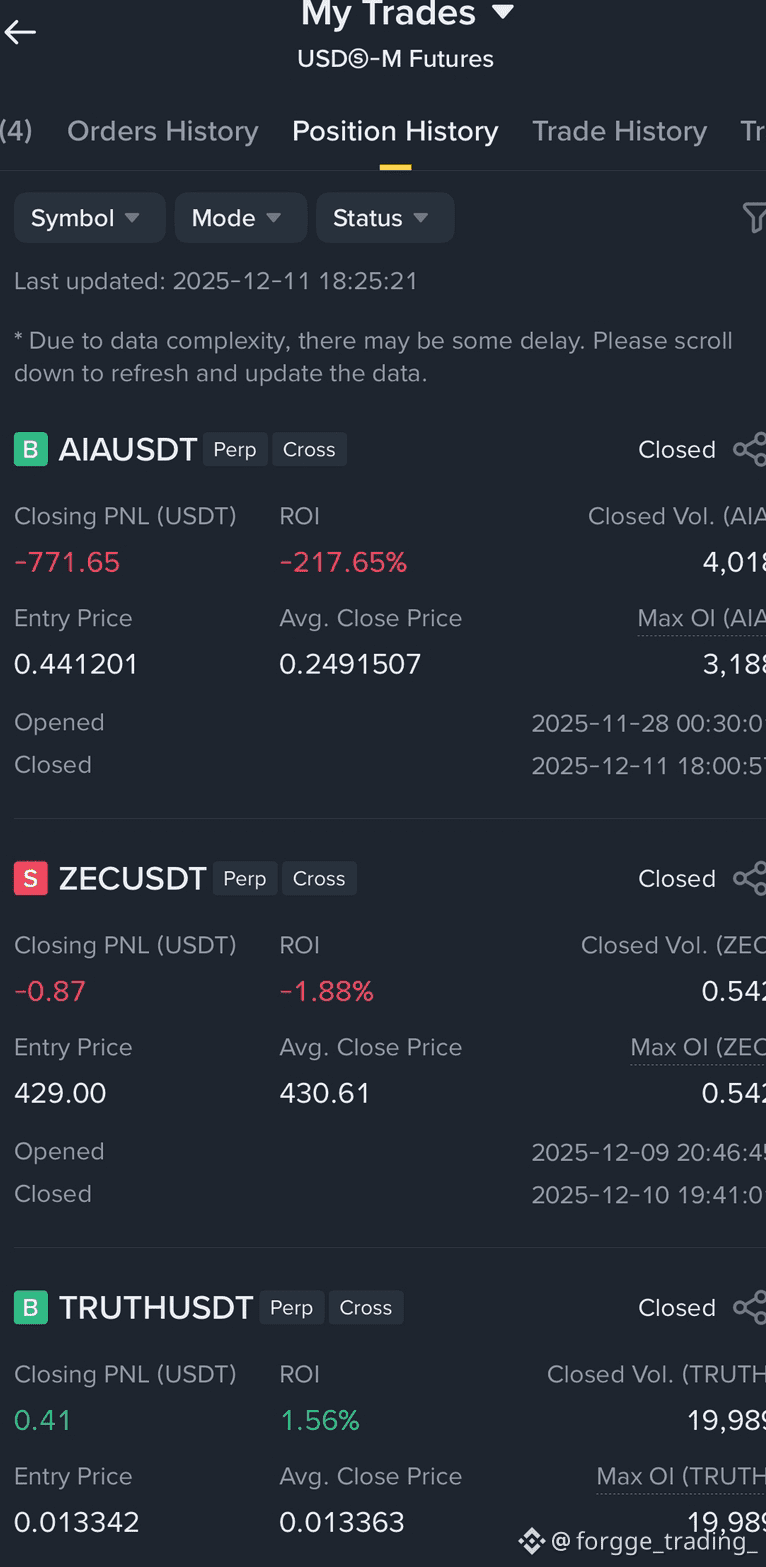Open the Status filter dropdown
Screen dimensions: 766x1567
coord(385,218)
